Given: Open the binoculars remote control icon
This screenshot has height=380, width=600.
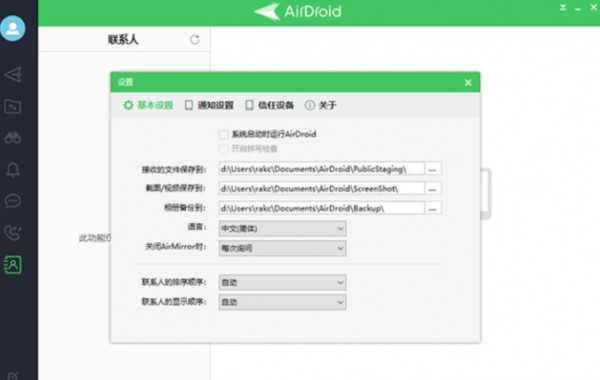Looking at the screenshot, I should coord(13,138).
